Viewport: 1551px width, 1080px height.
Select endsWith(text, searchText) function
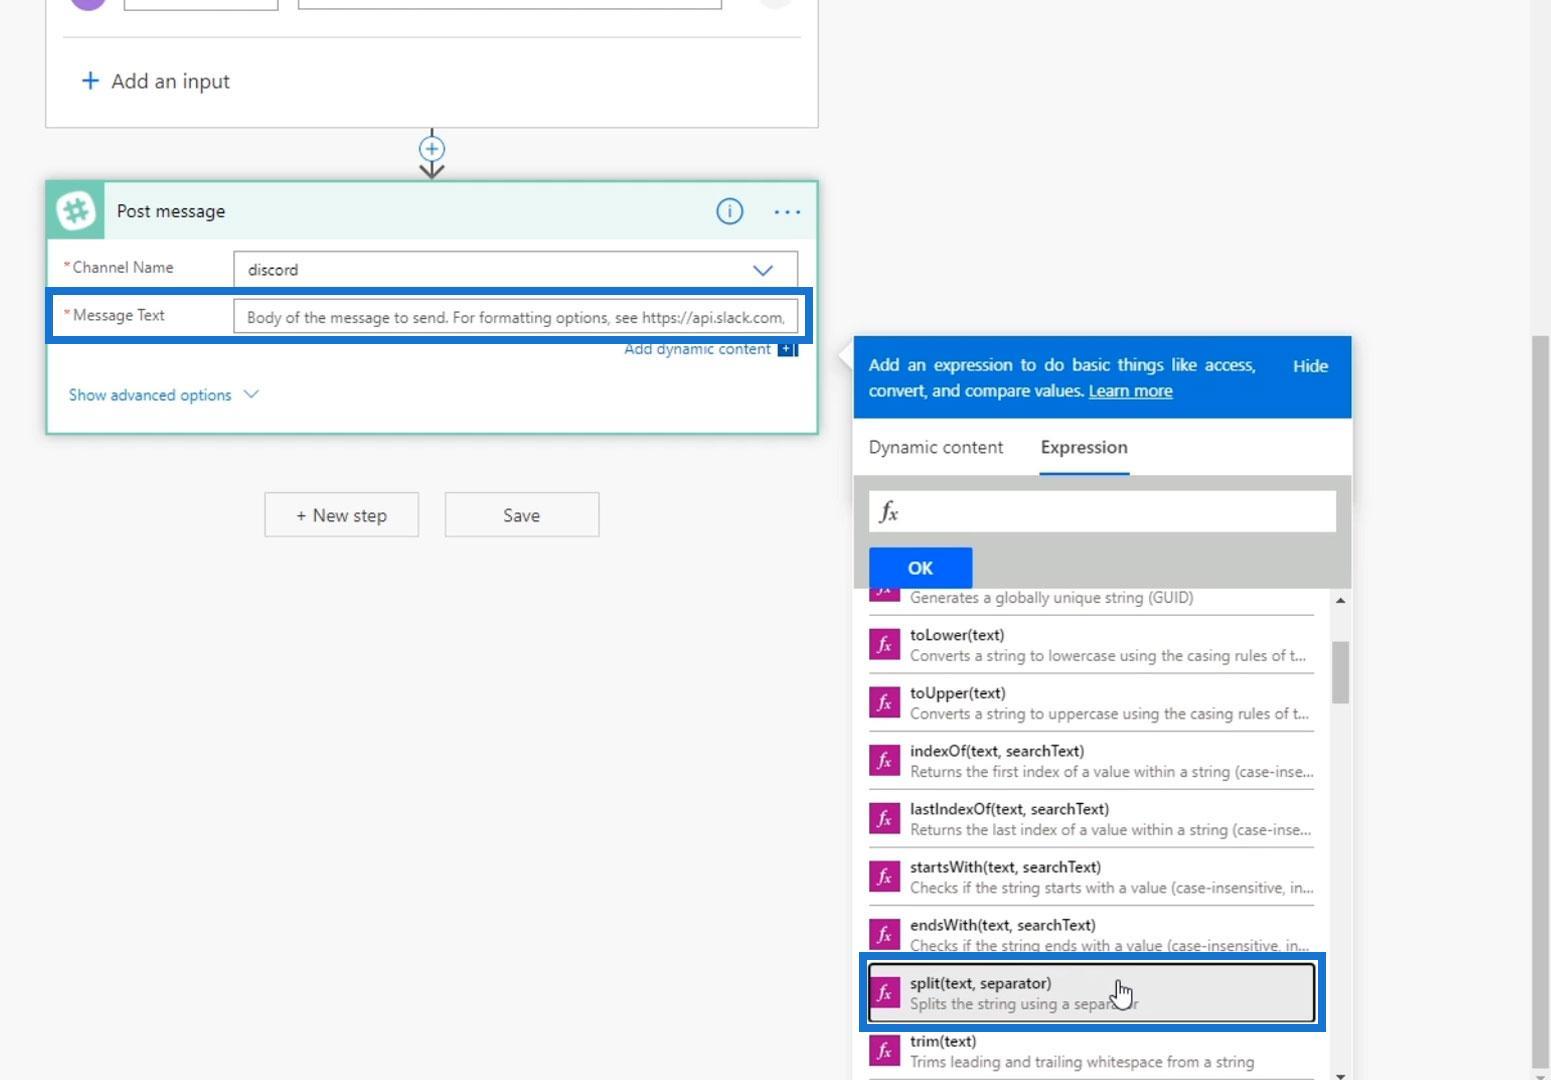pos(1091,935)
